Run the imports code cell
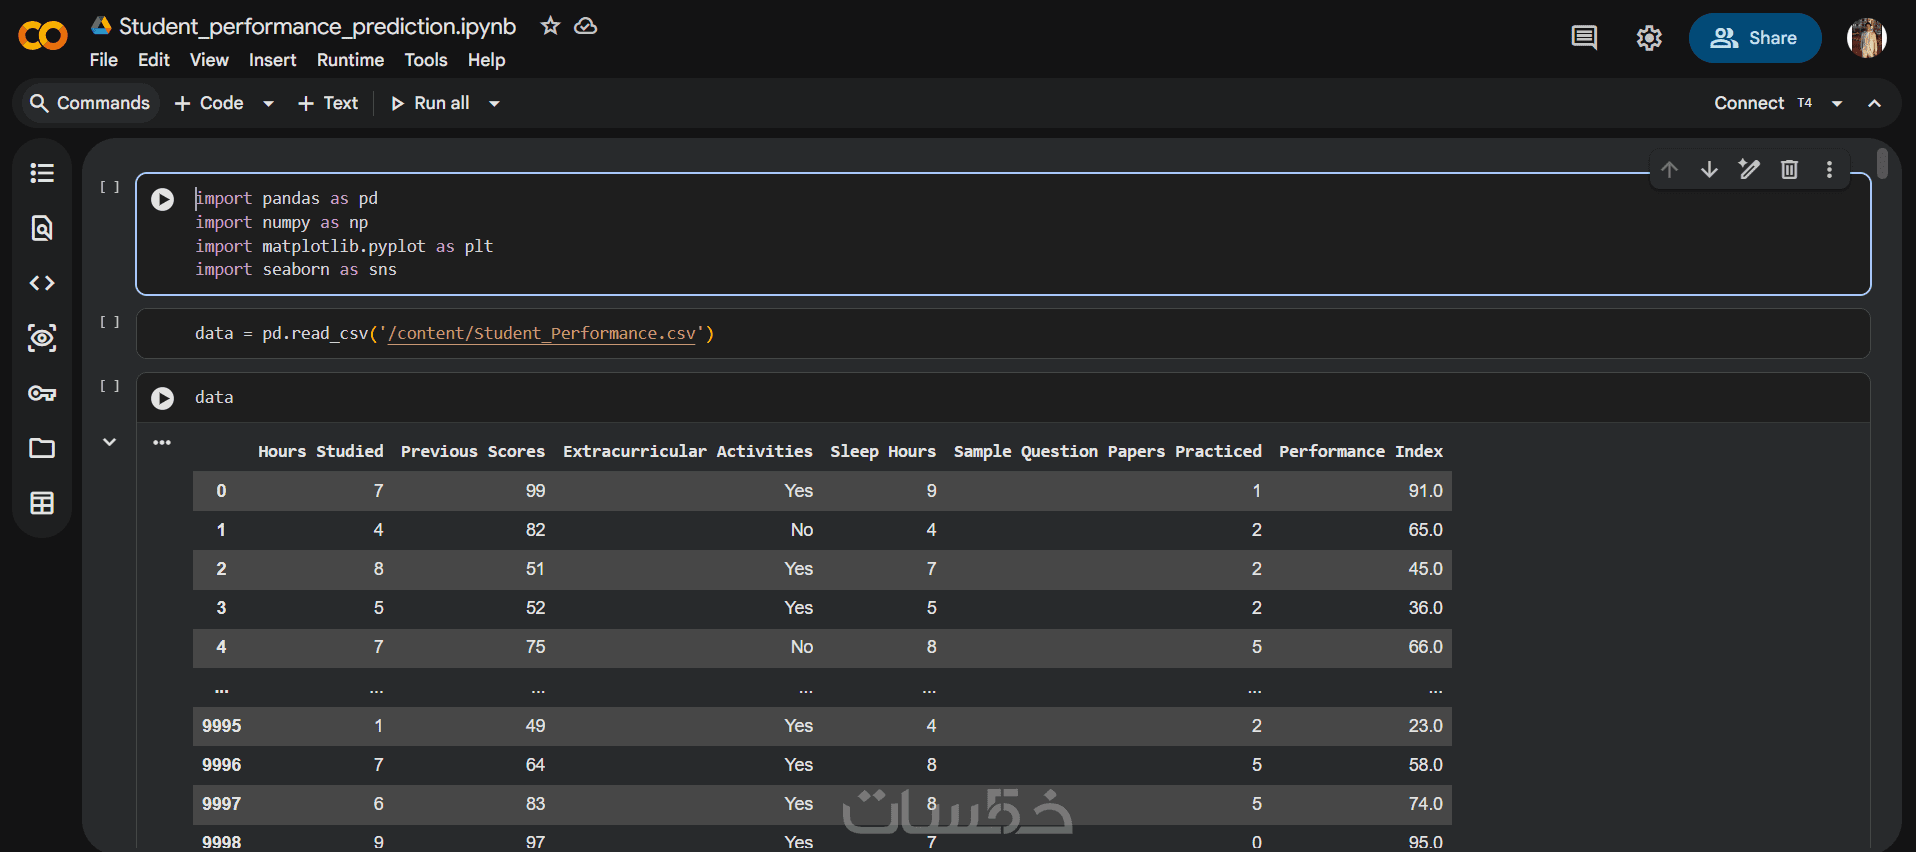Image resolution: width=1916 pixels, height=852 pixels. tap(162, 199)
